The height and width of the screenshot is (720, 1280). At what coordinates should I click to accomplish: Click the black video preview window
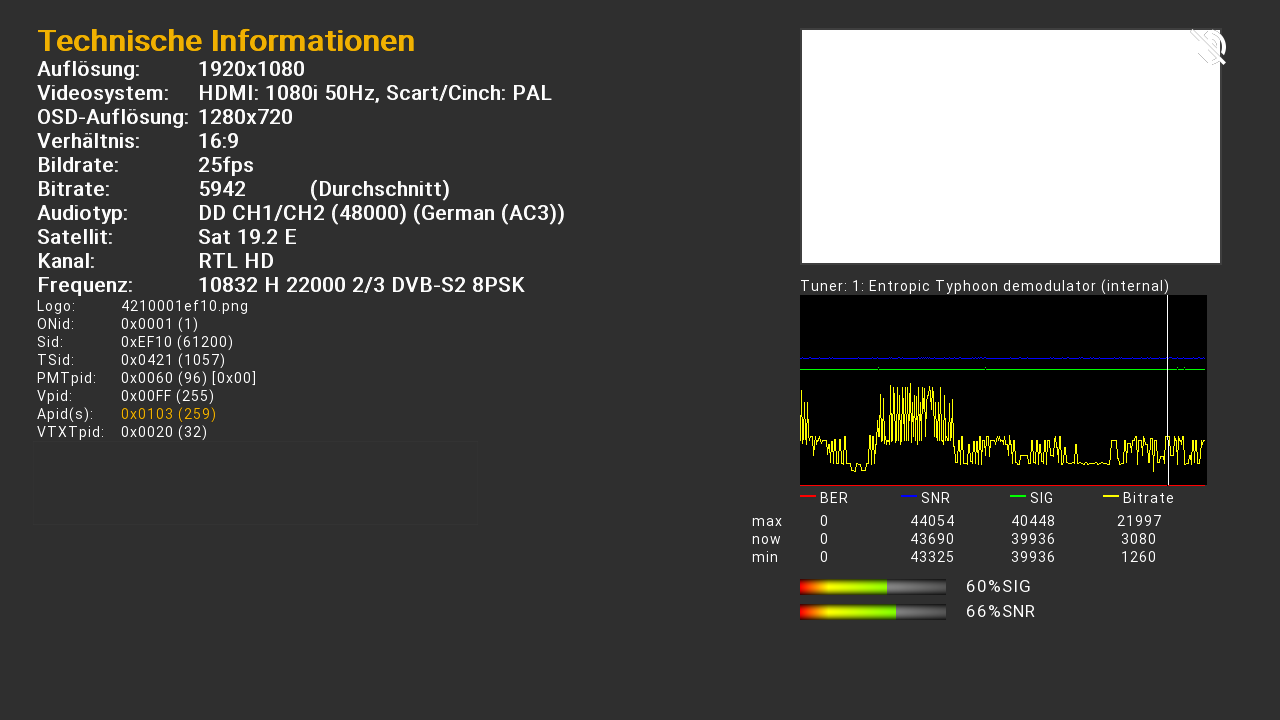point(1010,146)
